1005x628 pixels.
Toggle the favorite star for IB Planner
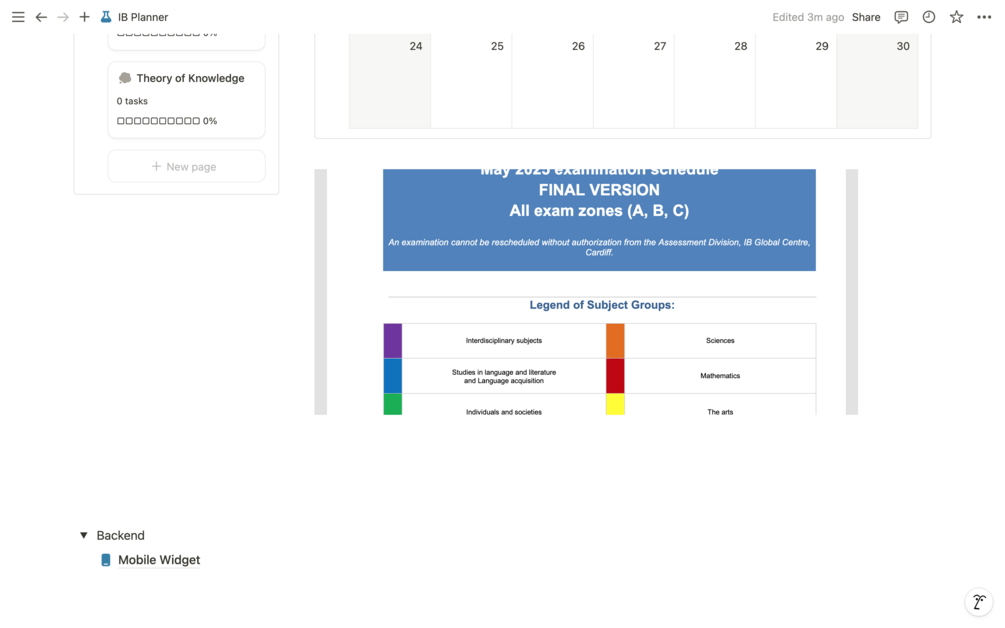(x=956, y=16)
